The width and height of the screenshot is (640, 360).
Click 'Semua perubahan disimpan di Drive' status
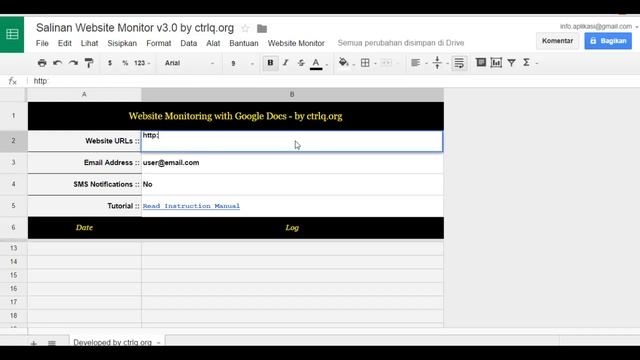tap(401, 43)
